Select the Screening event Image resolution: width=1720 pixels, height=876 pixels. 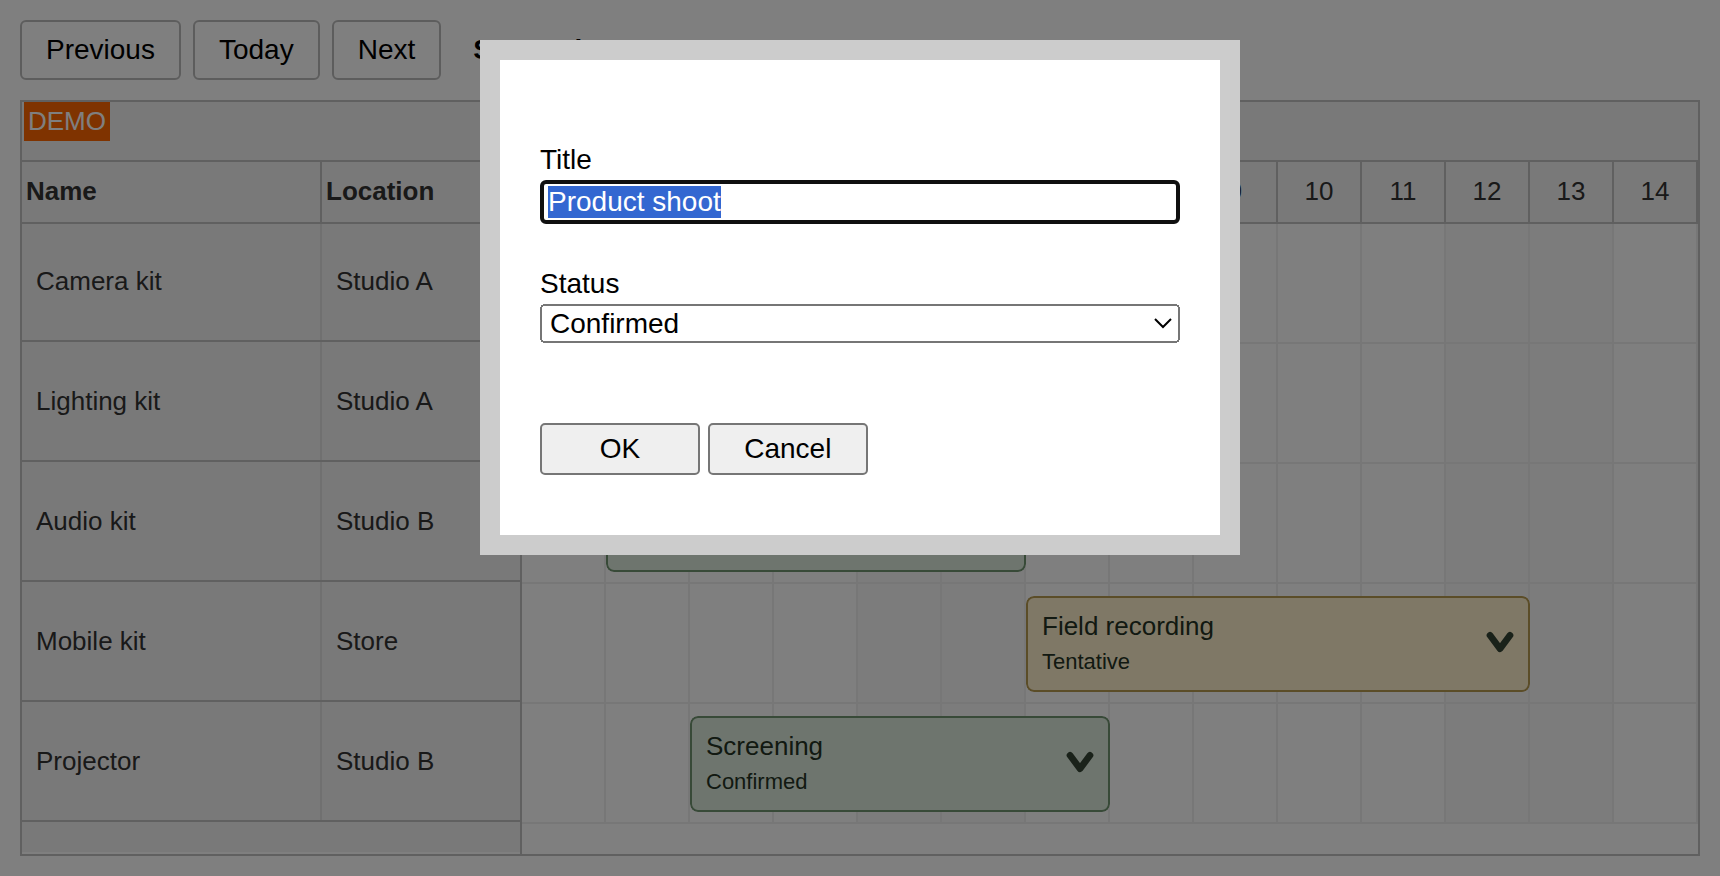tap(899, 764)
